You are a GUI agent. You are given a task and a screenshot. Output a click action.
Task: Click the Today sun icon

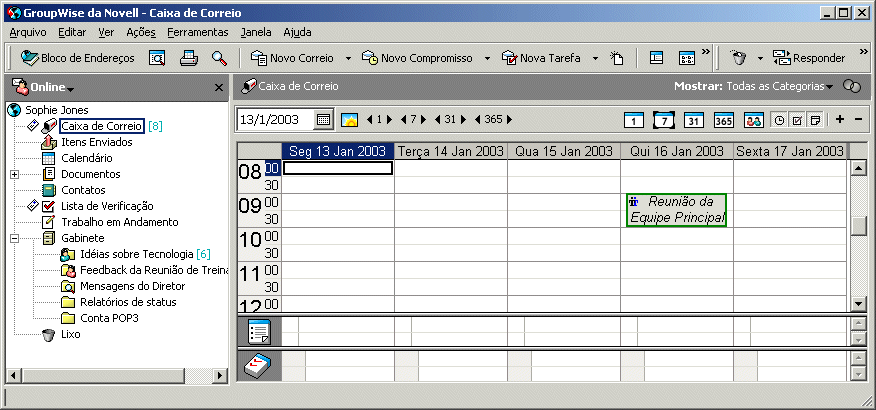pos(349,120)
